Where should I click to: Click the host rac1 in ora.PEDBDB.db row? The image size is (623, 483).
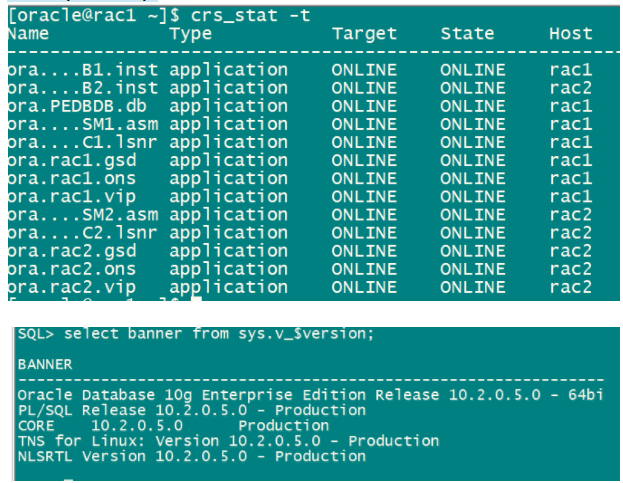(571, 106)
